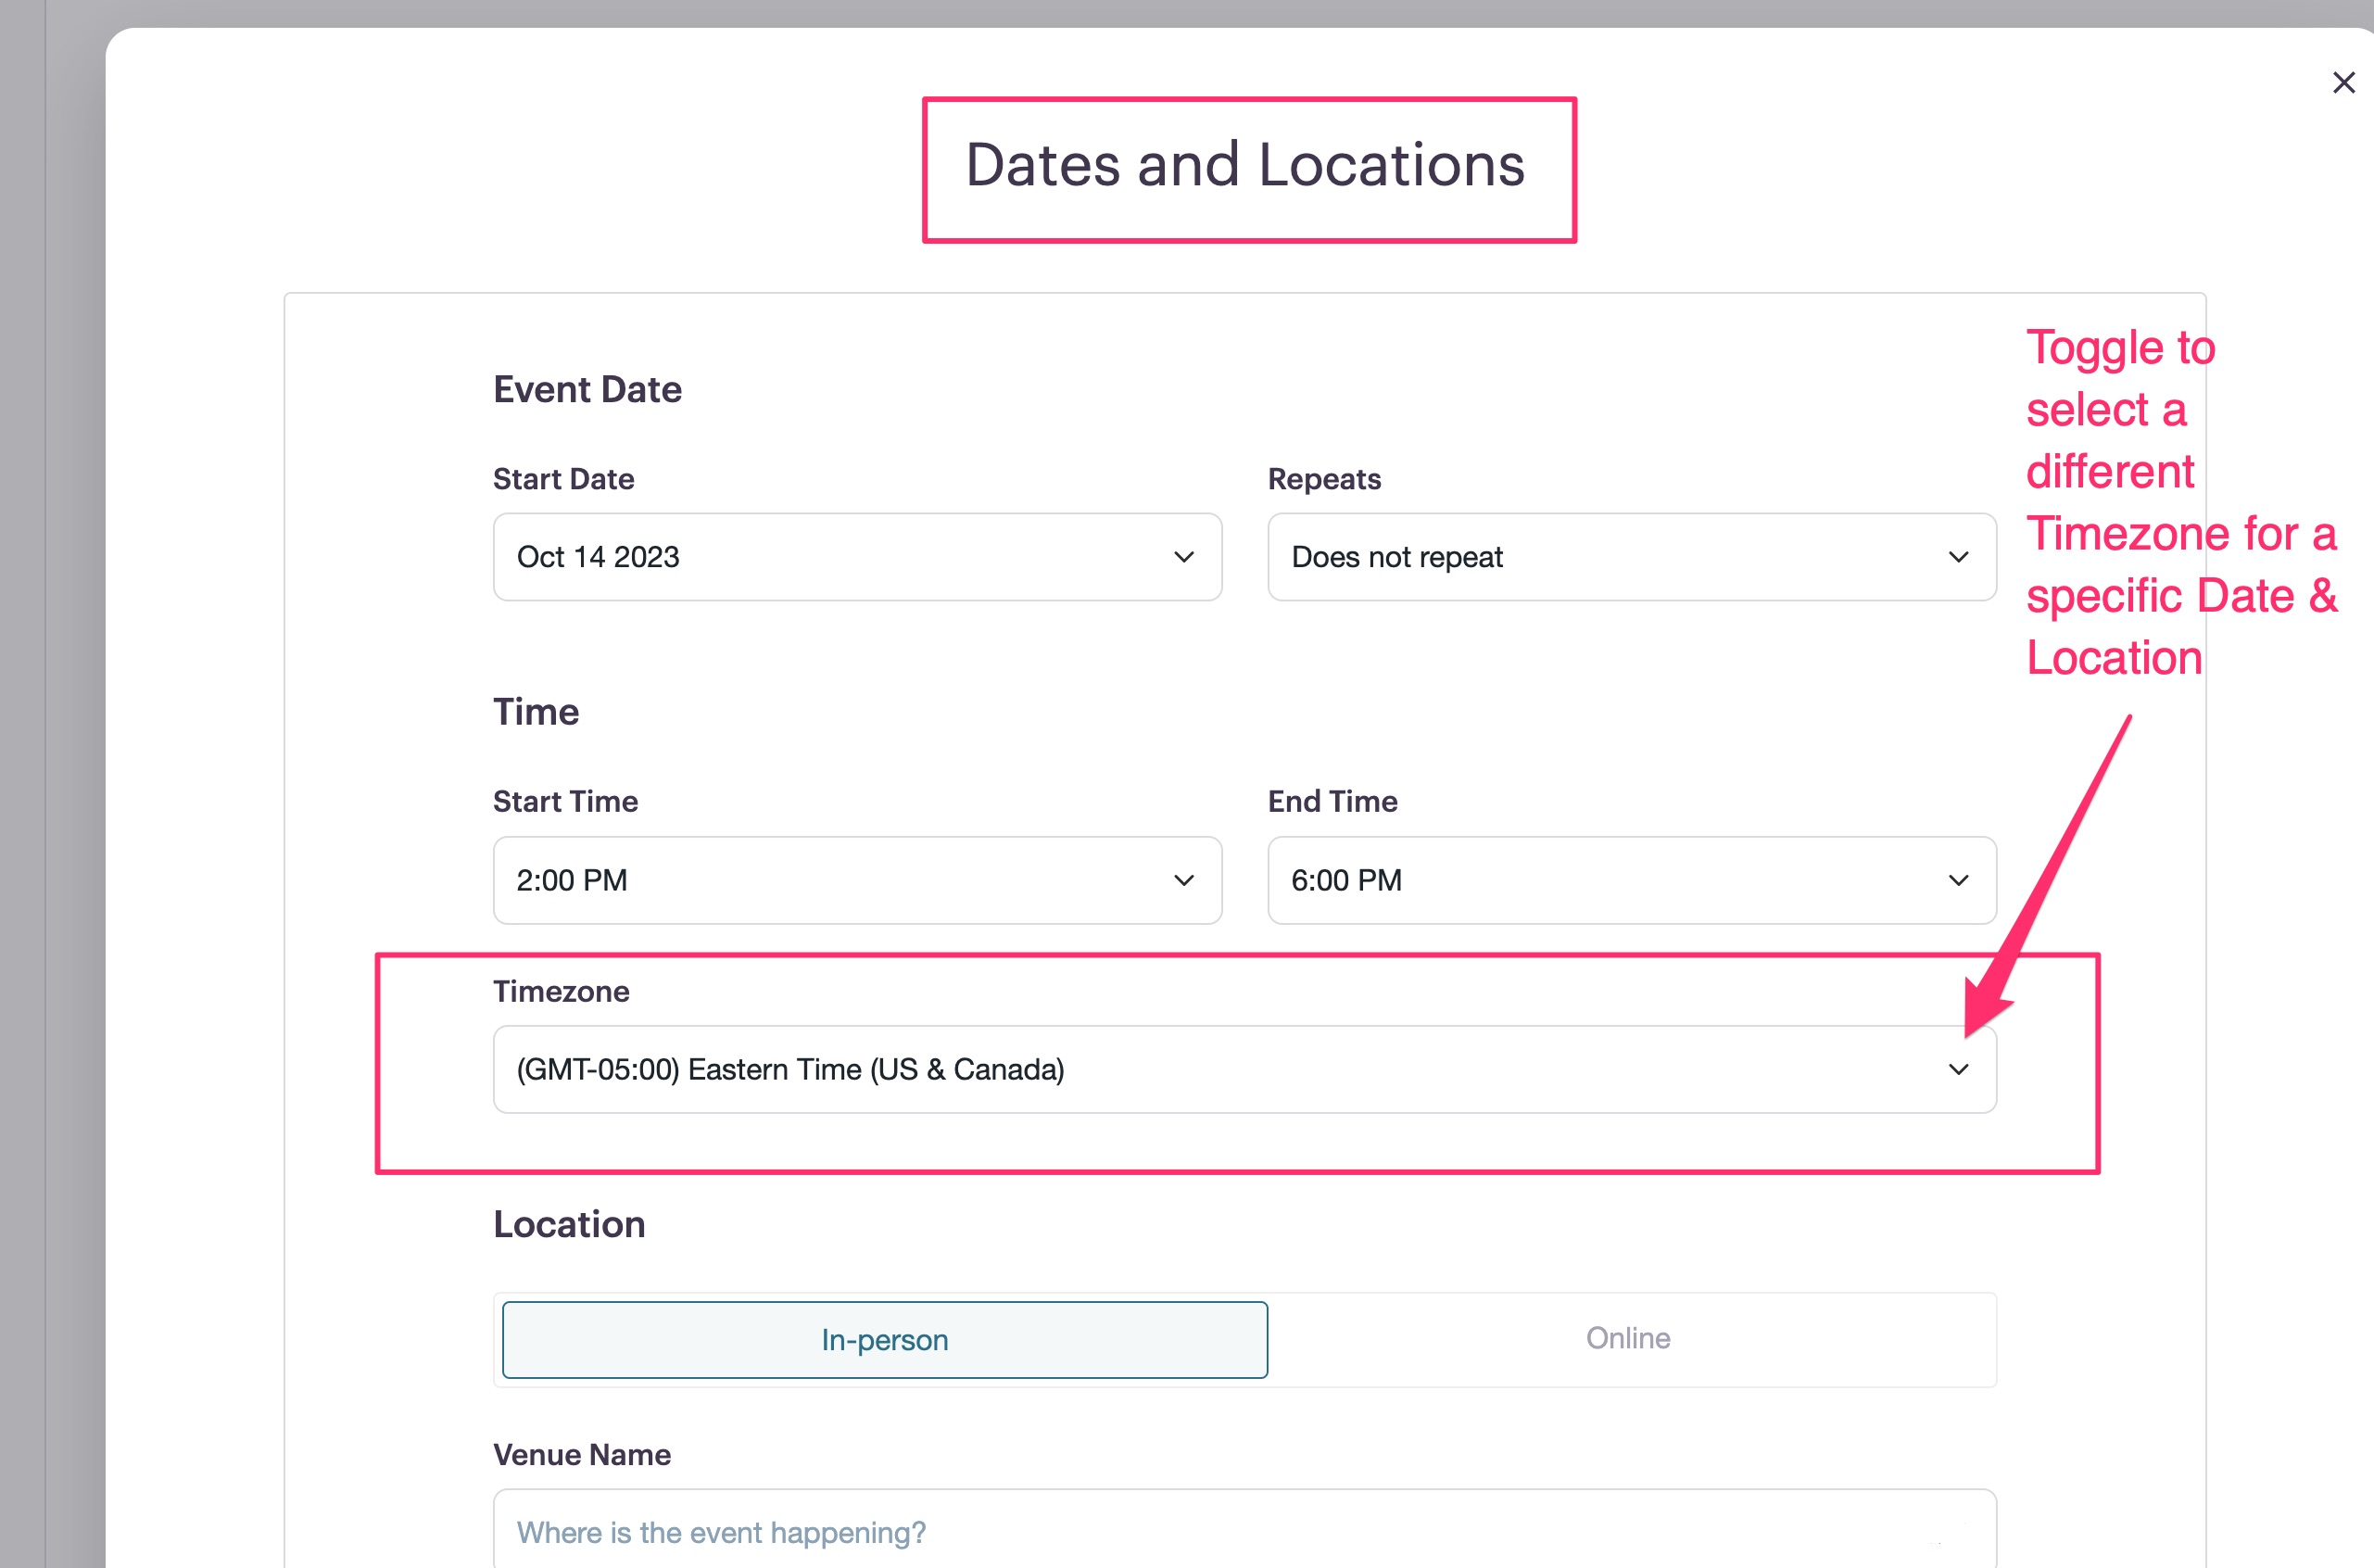Screen dimensions: 2374x1568
Task: Click the 'Venue Name' field label
Action: pyautogui.click(x=581, y=1454)
